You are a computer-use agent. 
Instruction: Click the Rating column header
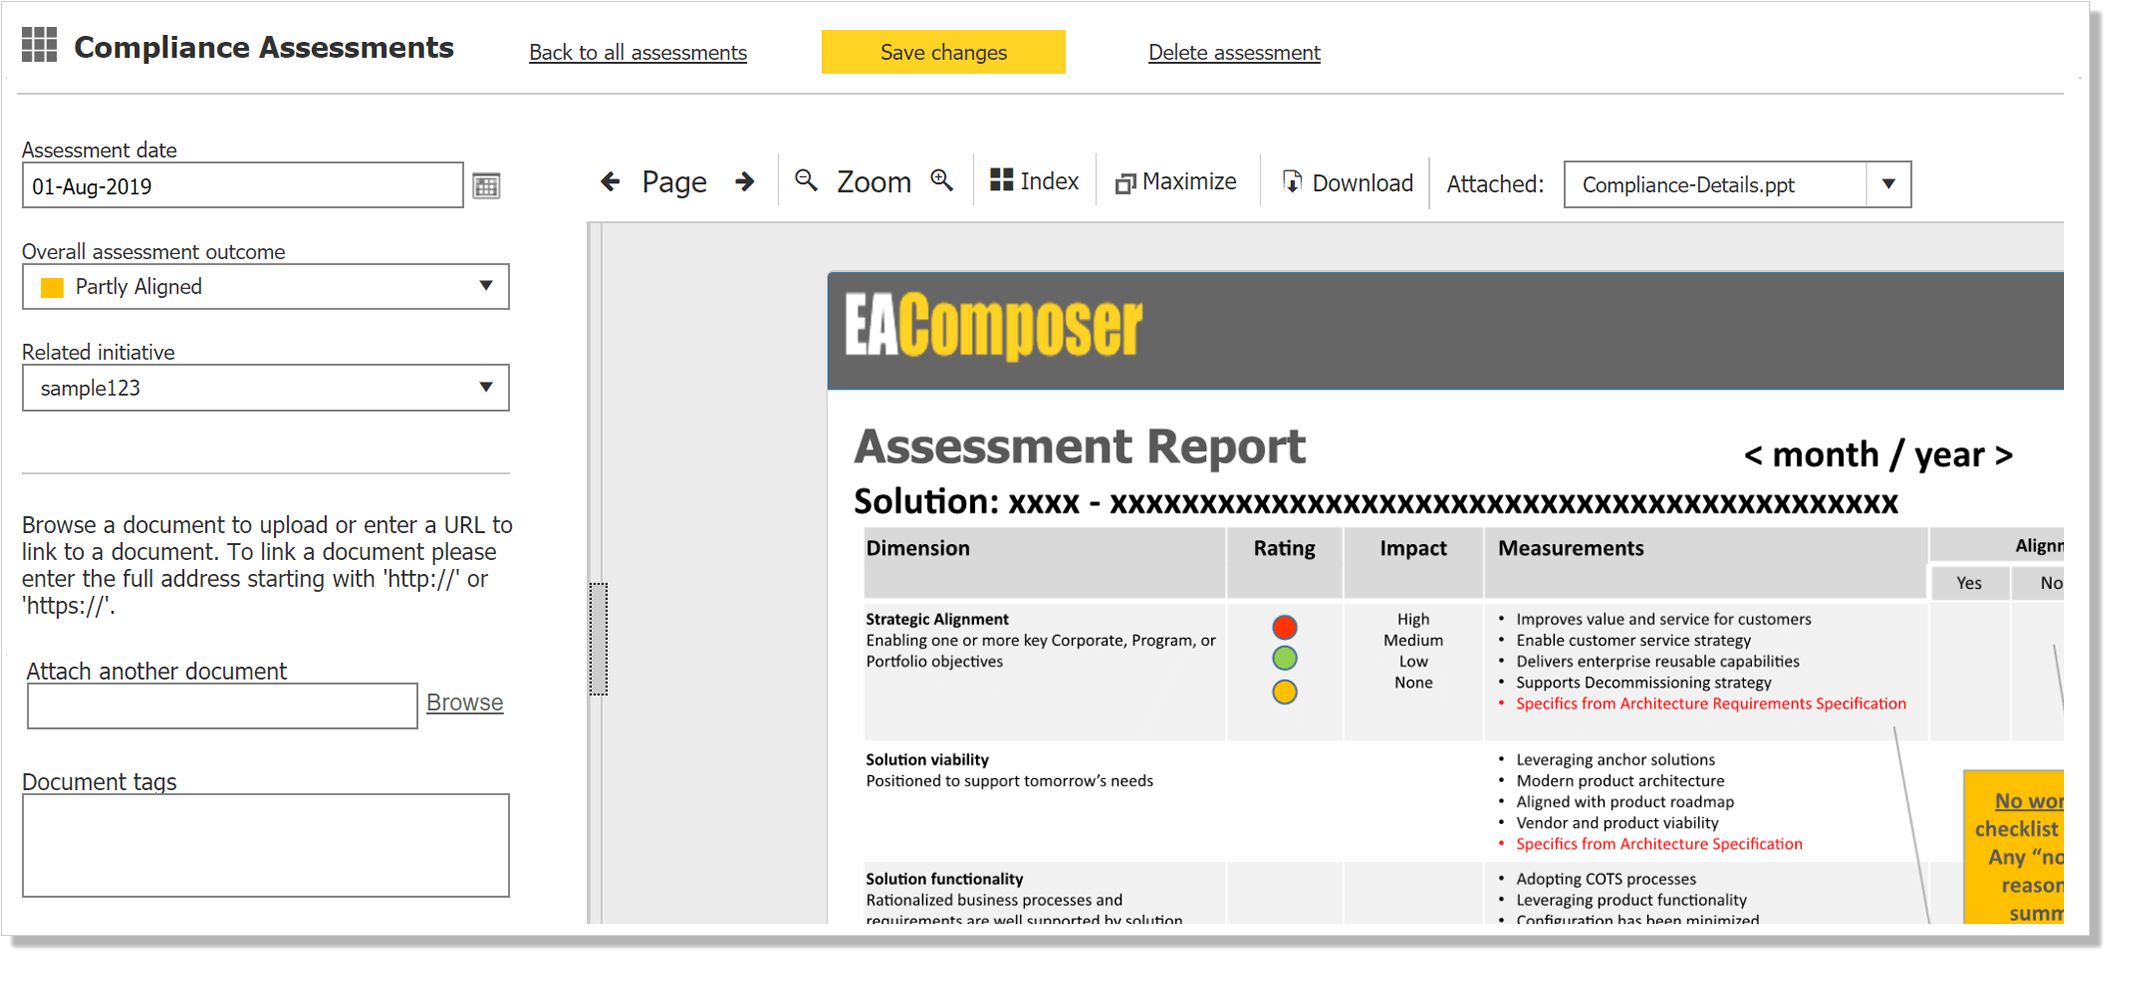point(1284,548)
